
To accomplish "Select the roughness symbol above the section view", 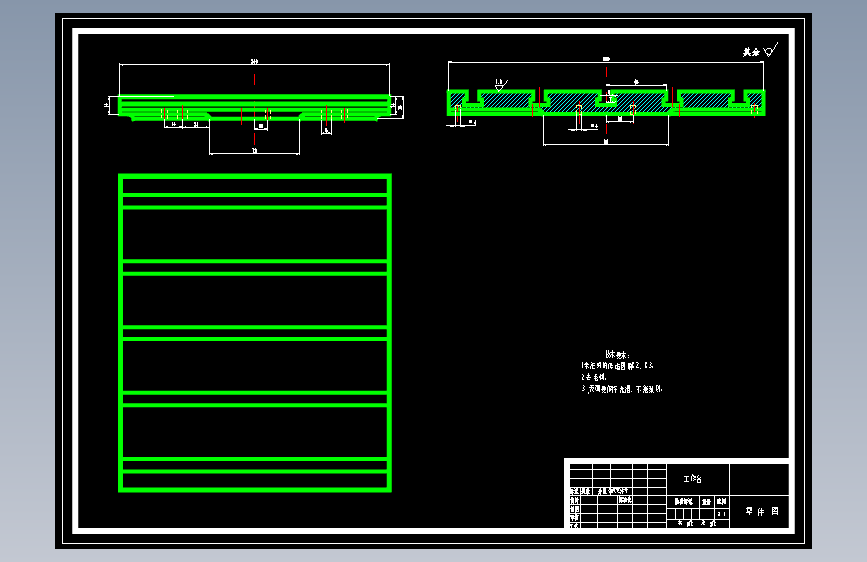I will coord(501,85).
